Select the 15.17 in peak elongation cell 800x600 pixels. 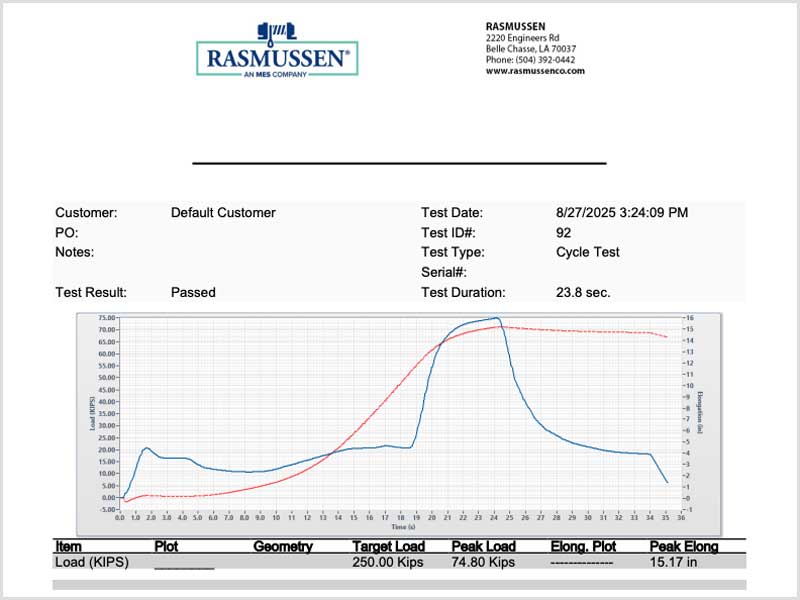pos(673,562)
